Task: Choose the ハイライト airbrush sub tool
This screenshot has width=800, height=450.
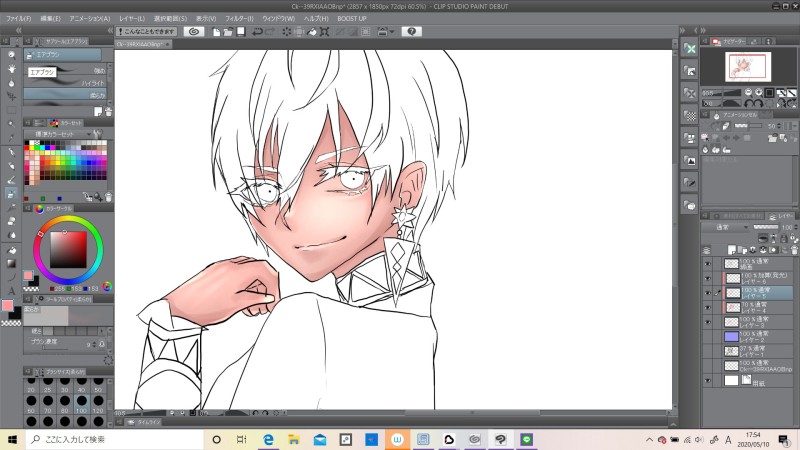Action: pyautogui.click(x=65, y=83)
